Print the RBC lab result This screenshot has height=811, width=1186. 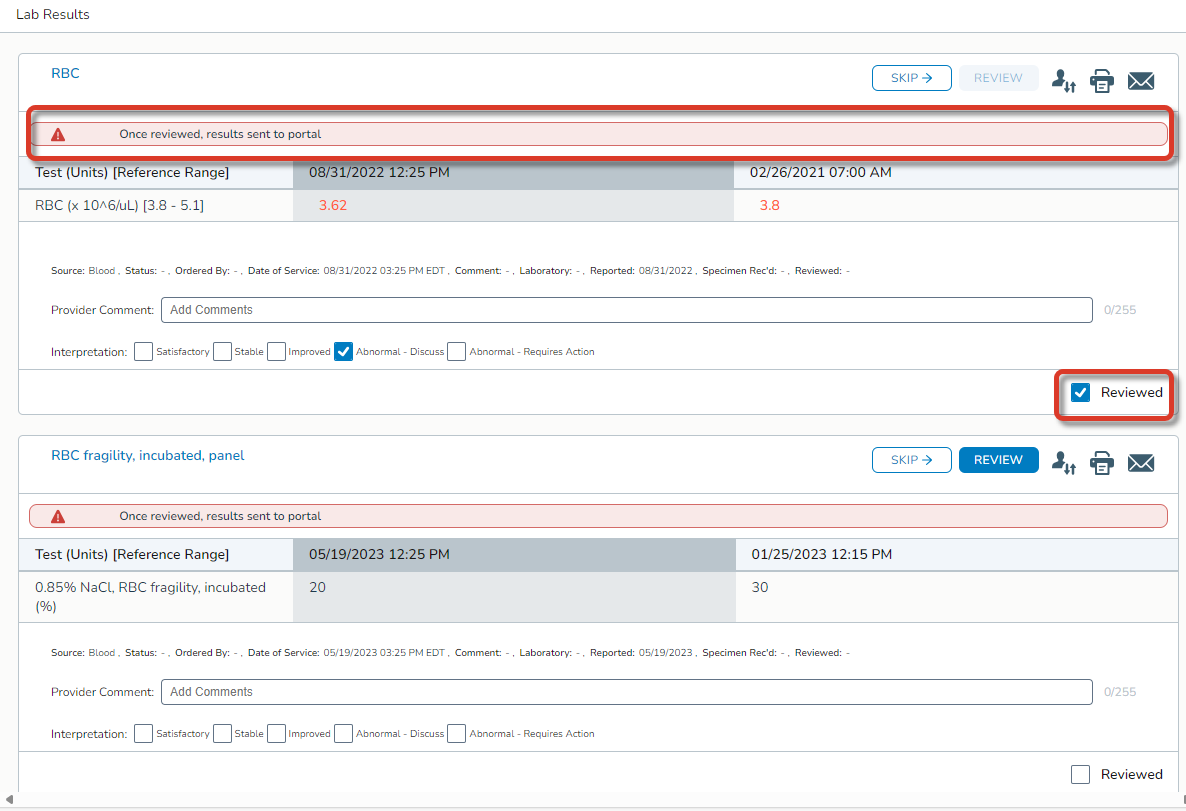1101,81
